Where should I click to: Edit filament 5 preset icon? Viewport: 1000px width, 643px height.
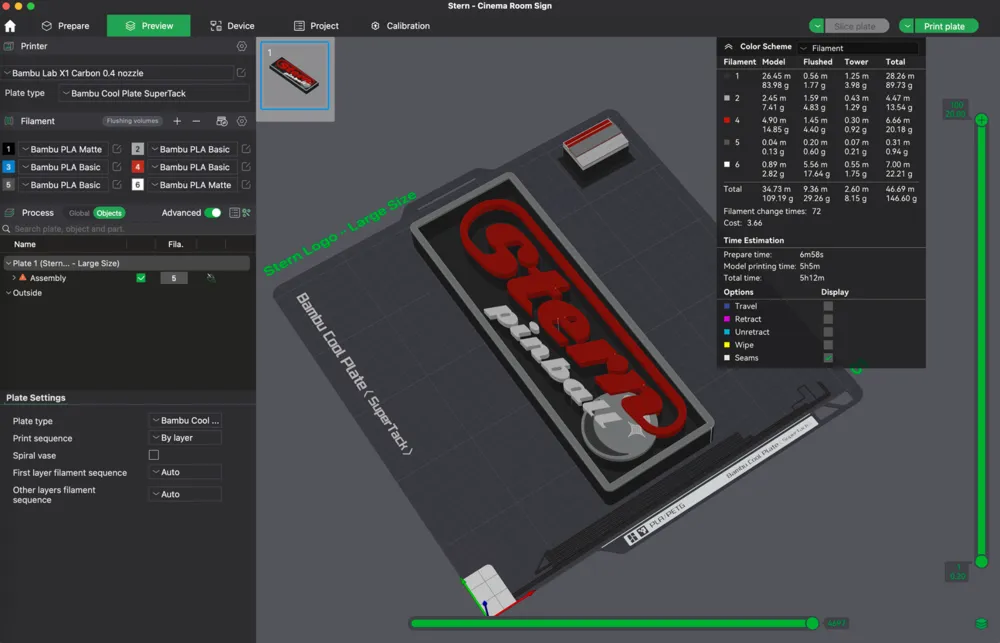pyautogui.click(x=117, y=185)
